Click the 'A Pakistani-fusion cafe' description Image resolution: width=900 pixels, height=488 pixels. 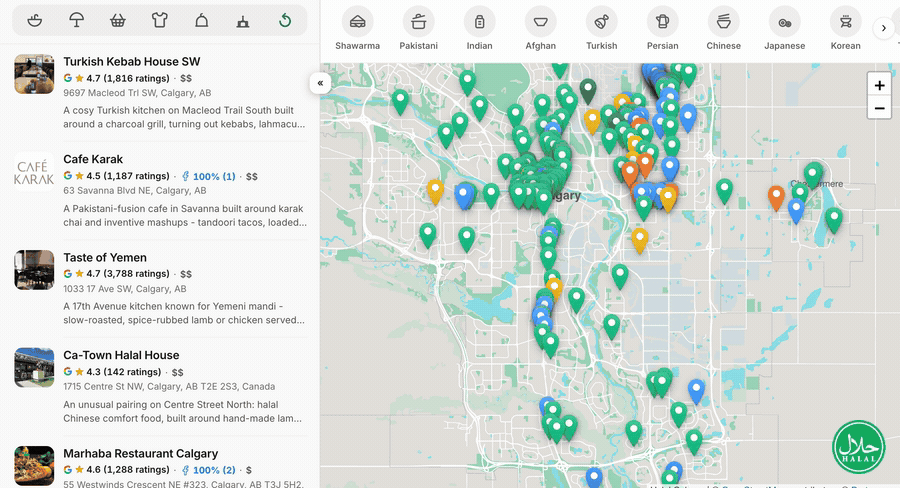click(x=185, y=215)
